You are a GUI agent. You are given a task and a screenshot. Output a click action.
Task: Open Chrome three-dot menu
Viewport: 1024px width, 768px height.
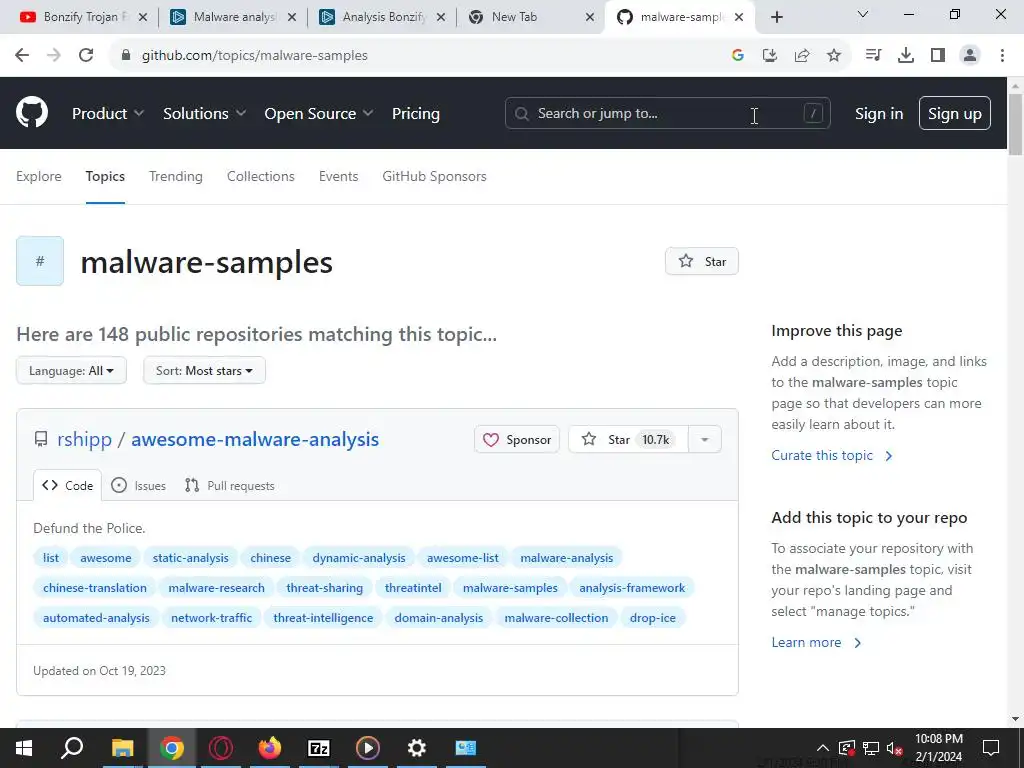(x=1002, y=56)
